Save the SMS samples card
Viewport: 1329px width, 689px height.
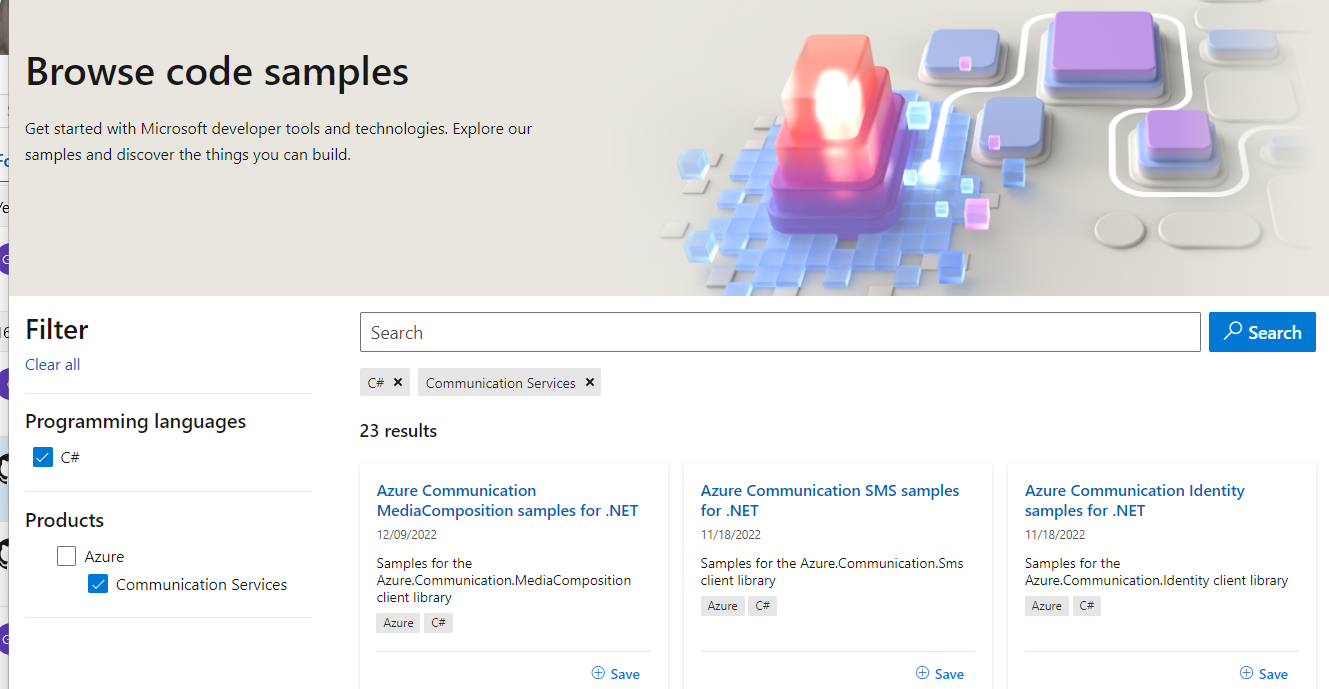click(940, 673)
